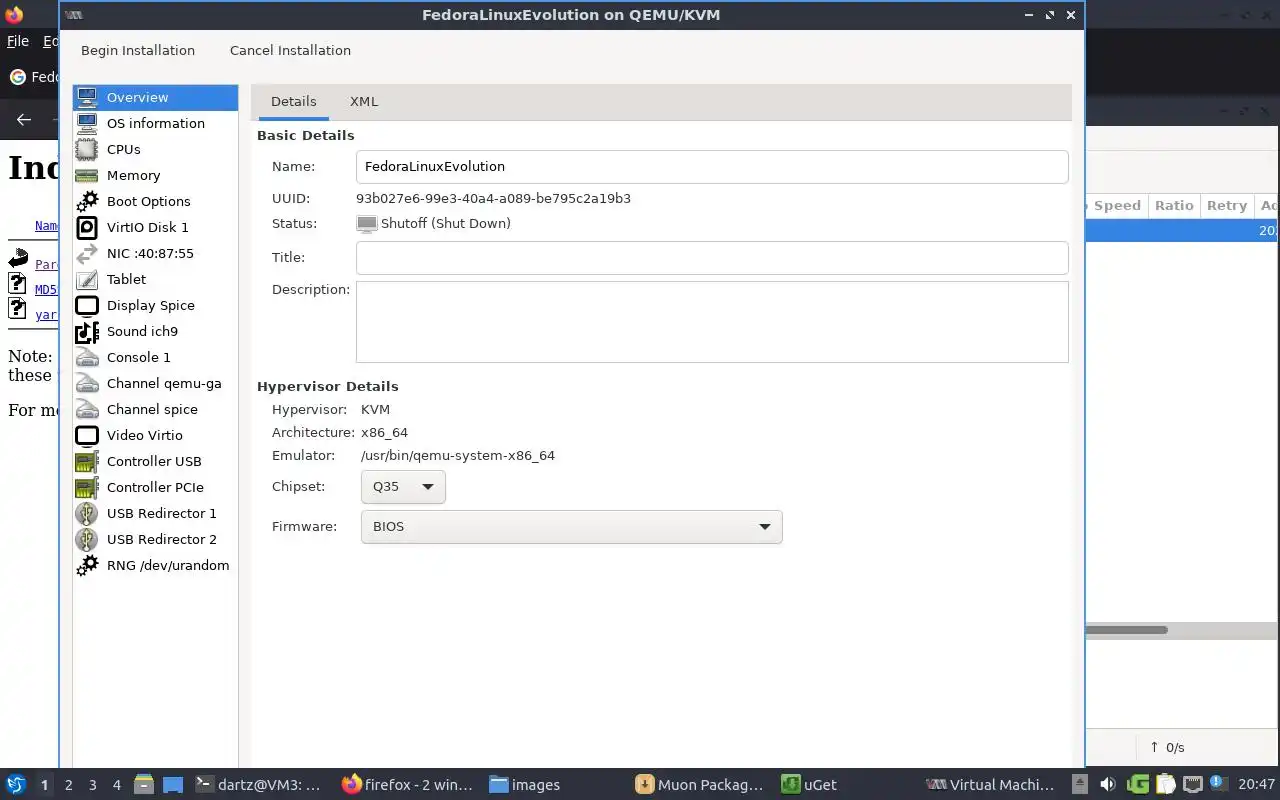Open the Chipset Q35 dropdown
The width and height of the screenshot is (1280, 800).
[403, 487]
